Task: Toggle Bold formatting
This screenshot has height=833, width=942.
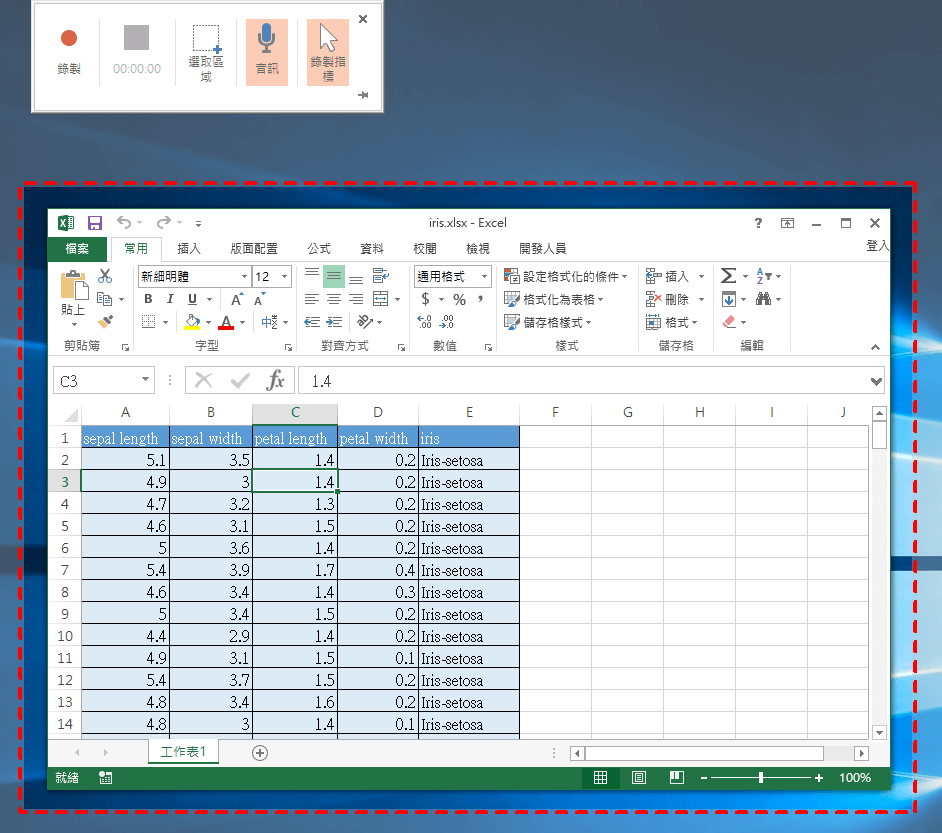Action: (x=148, y=299)
